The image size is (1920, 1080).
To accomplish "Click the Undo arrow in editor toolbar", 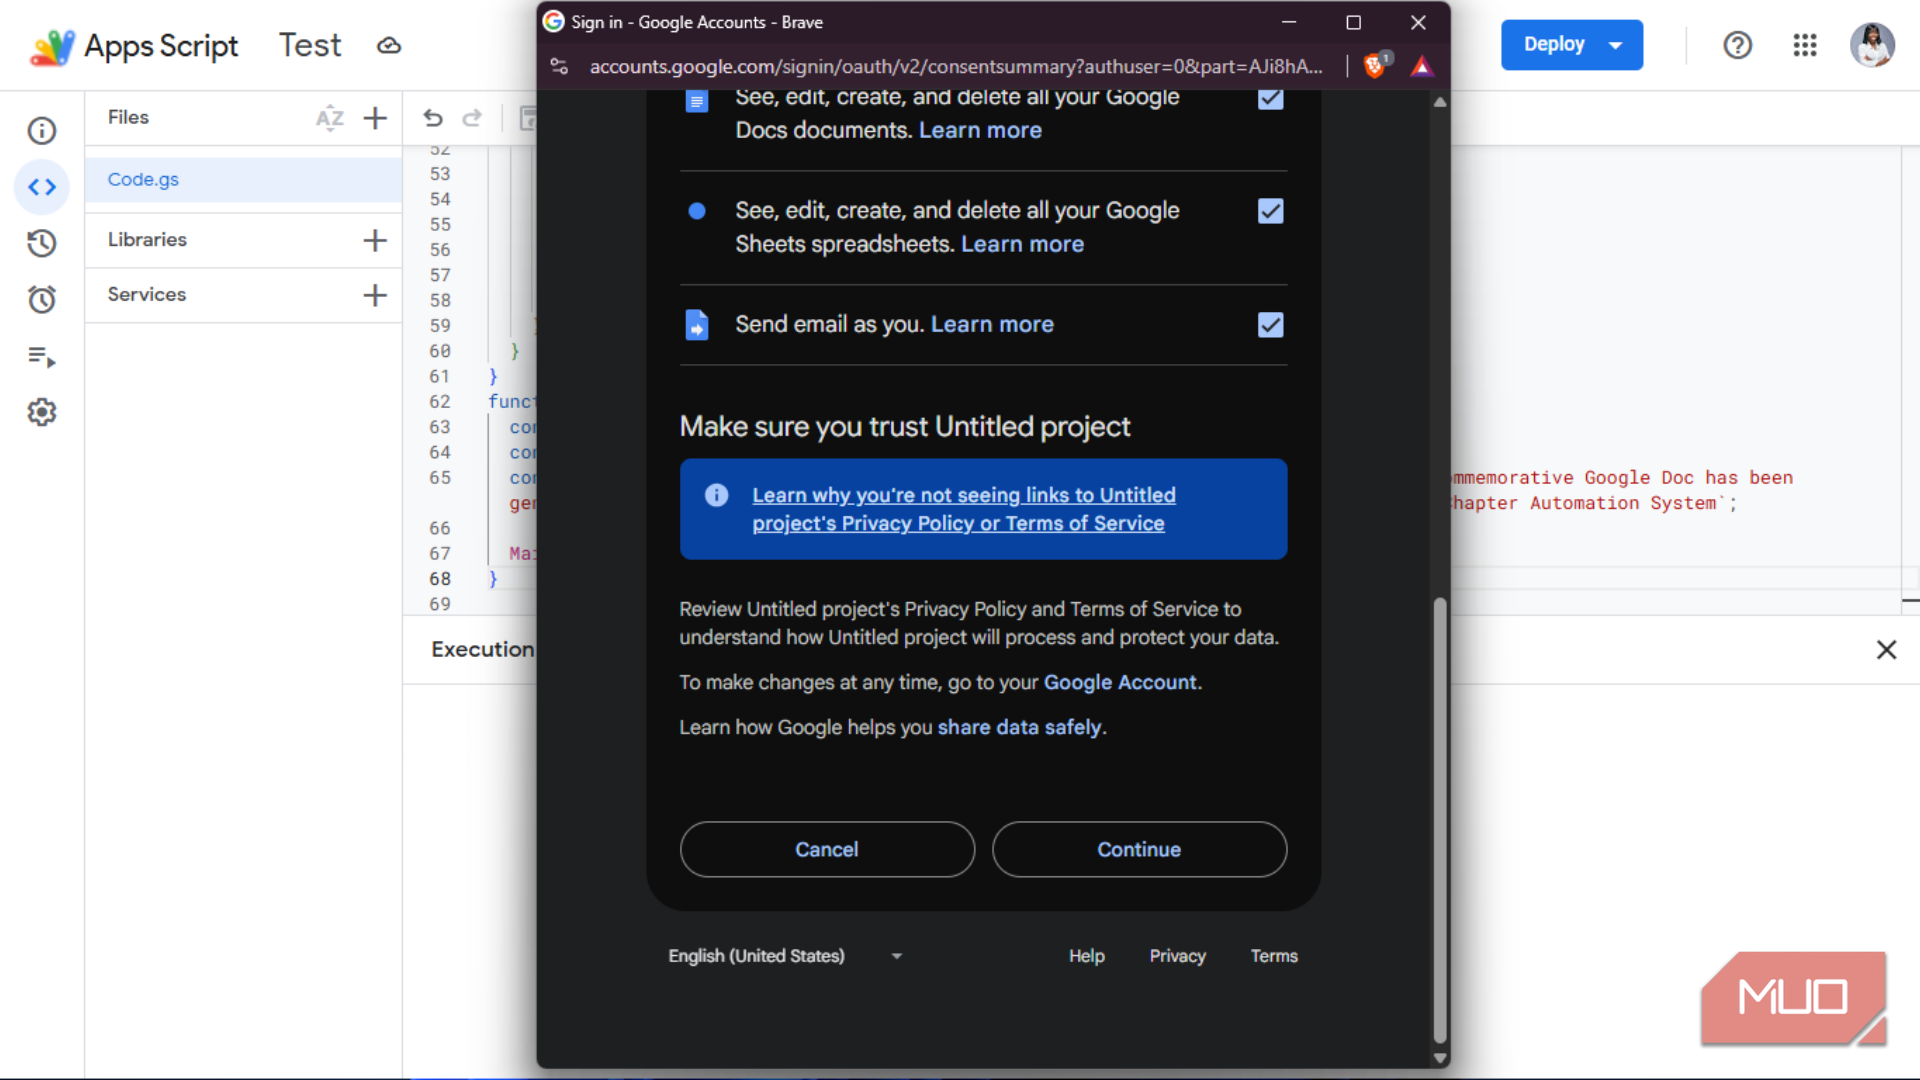I will coord(433,118).
